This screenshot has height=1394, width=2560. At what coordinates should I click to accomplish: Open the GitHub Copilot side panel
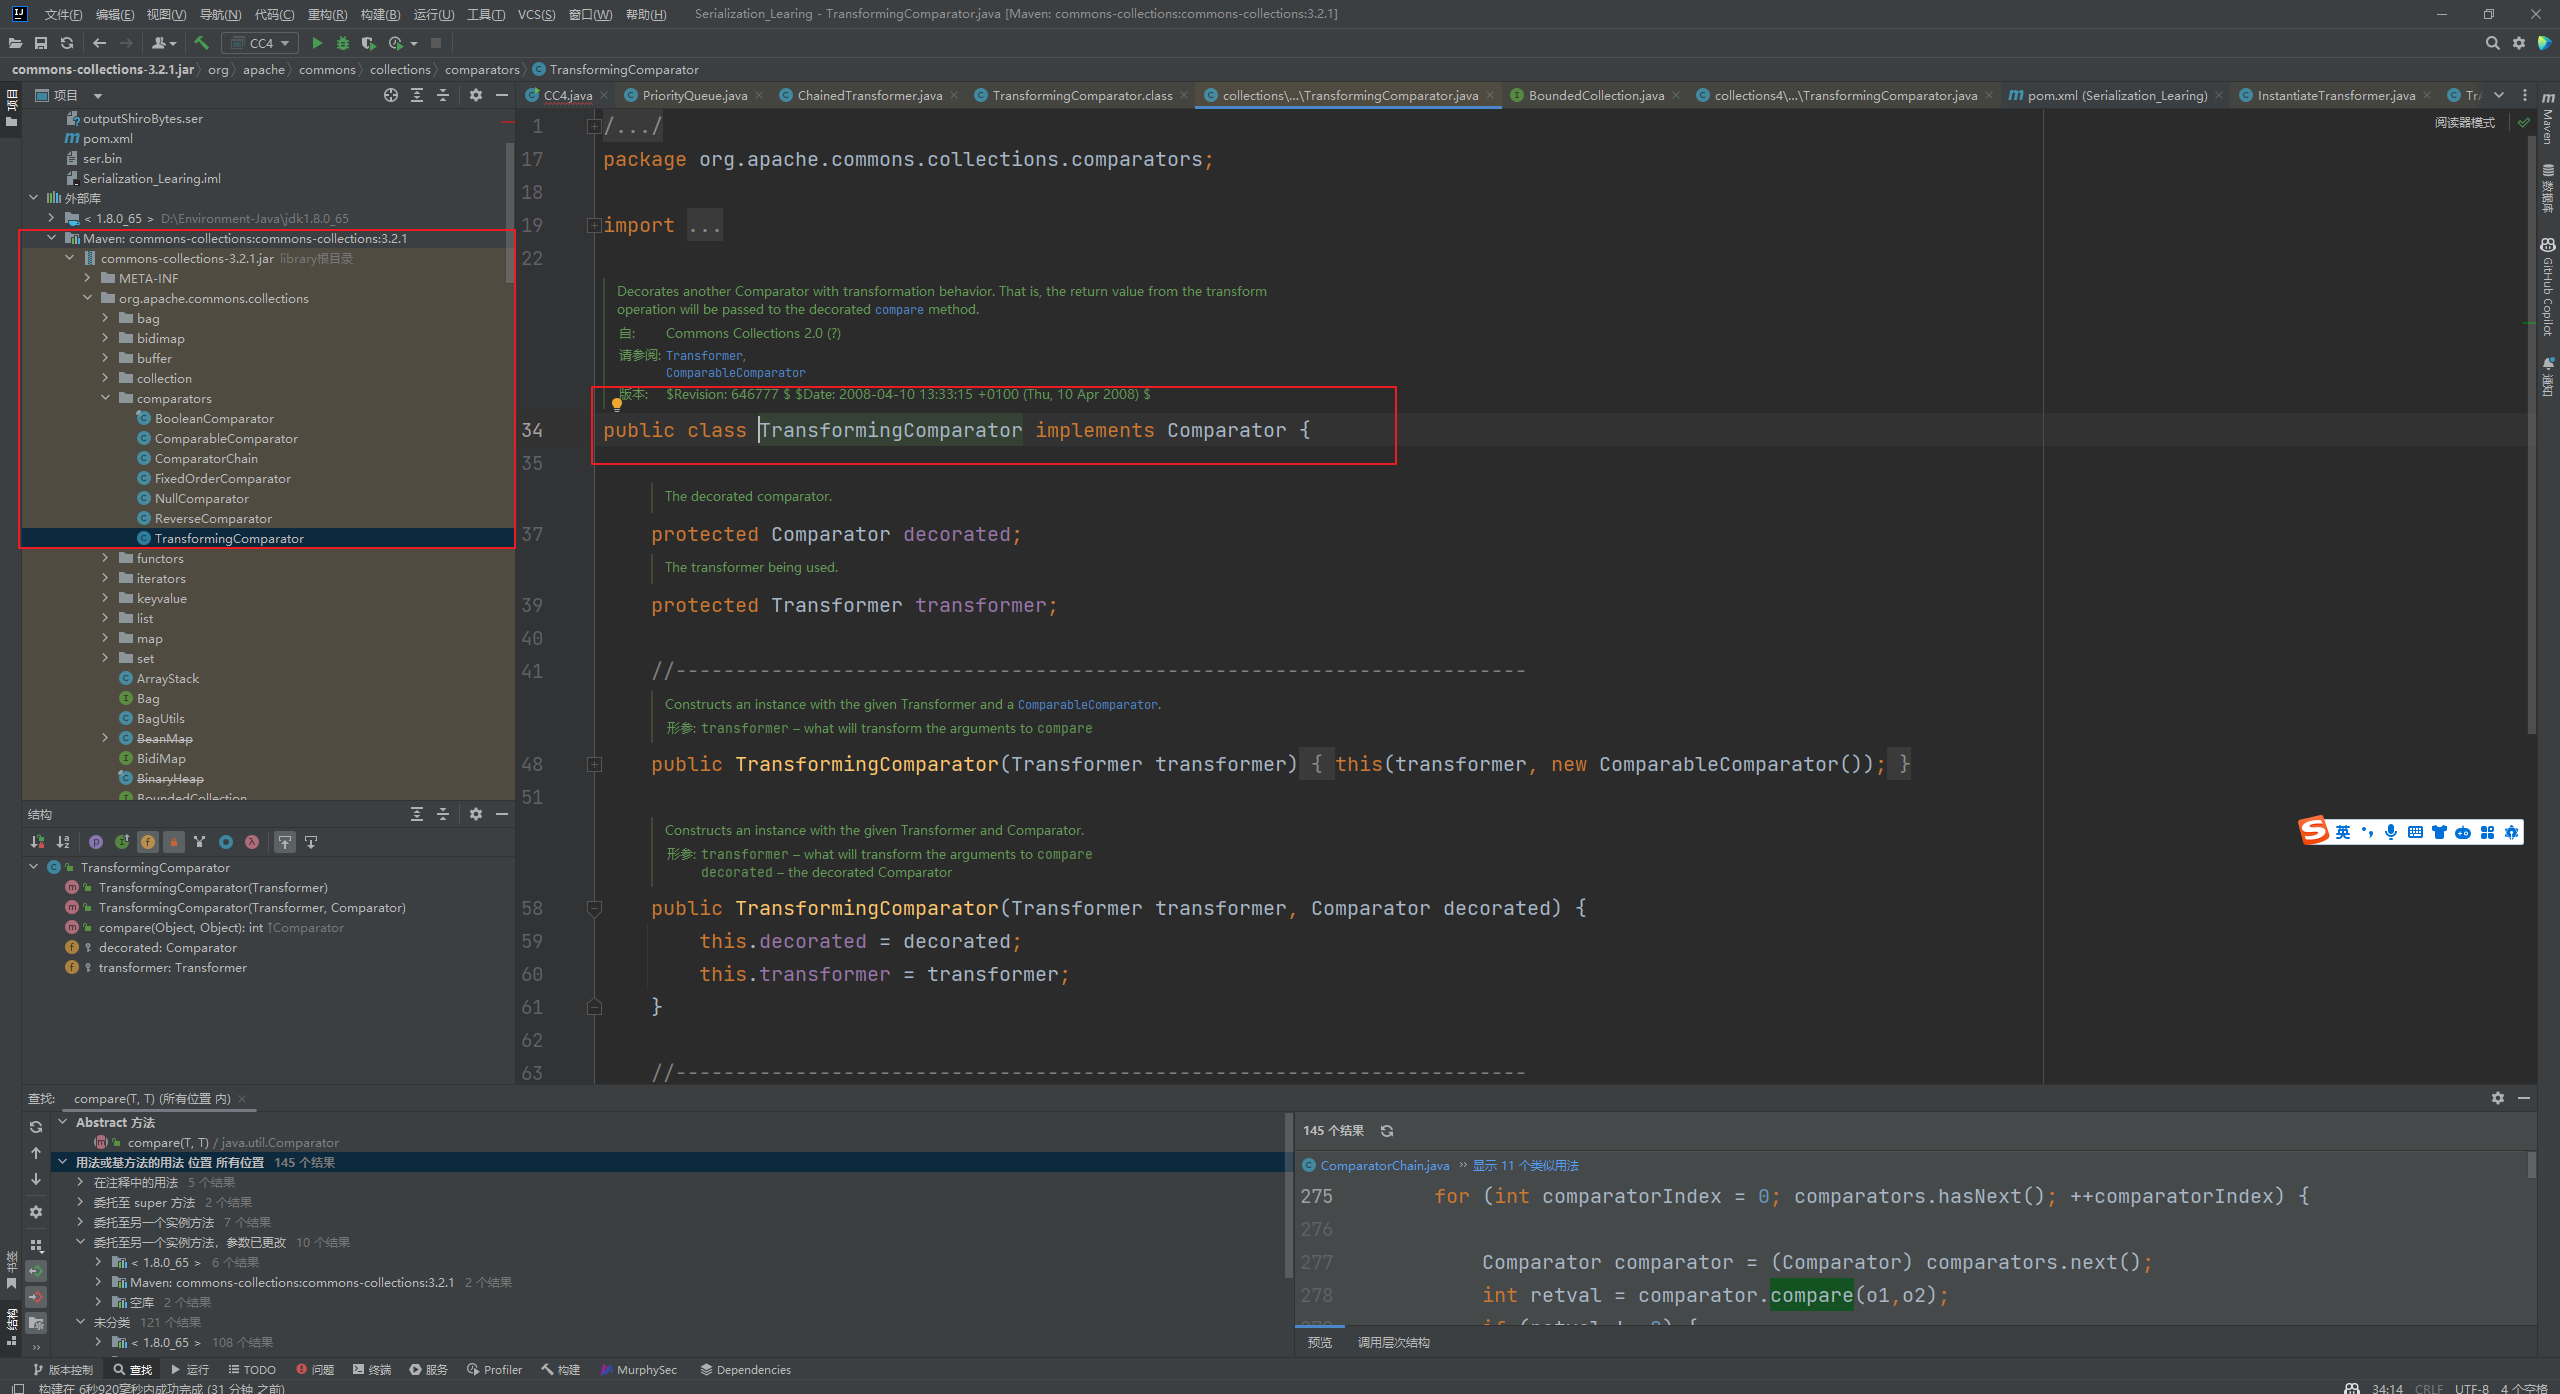(2548, 286)
